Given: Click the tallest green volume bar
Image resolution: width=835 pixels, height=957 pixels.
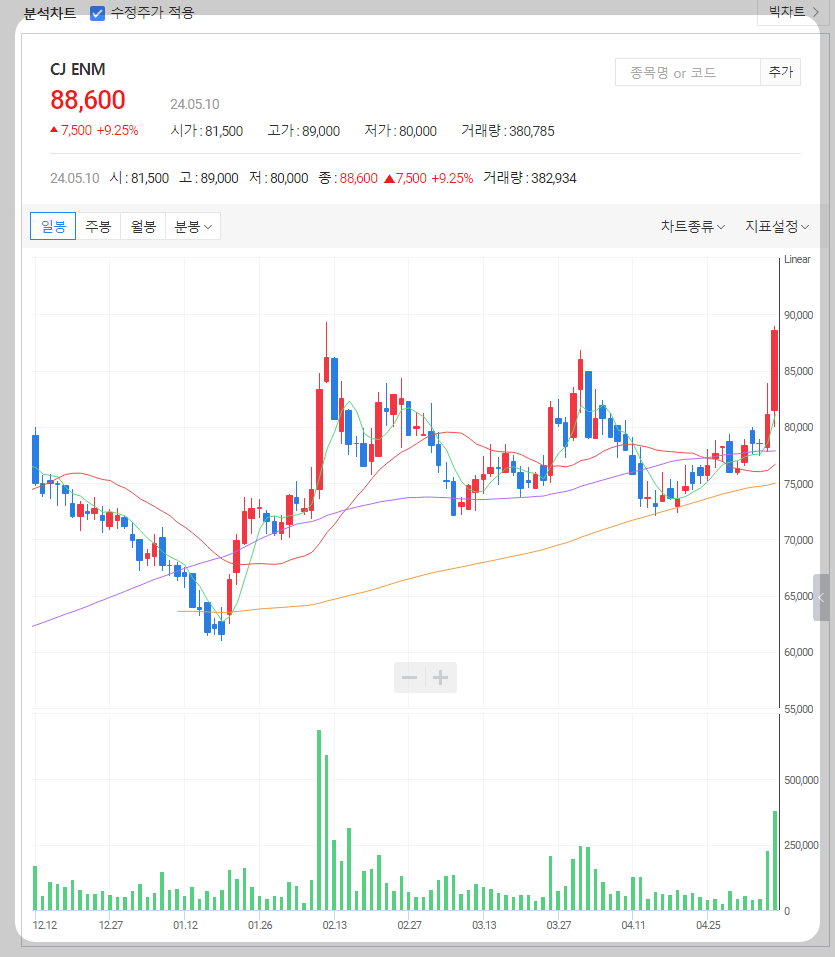Looking at the screenshot, I should [x=319, y=820].
